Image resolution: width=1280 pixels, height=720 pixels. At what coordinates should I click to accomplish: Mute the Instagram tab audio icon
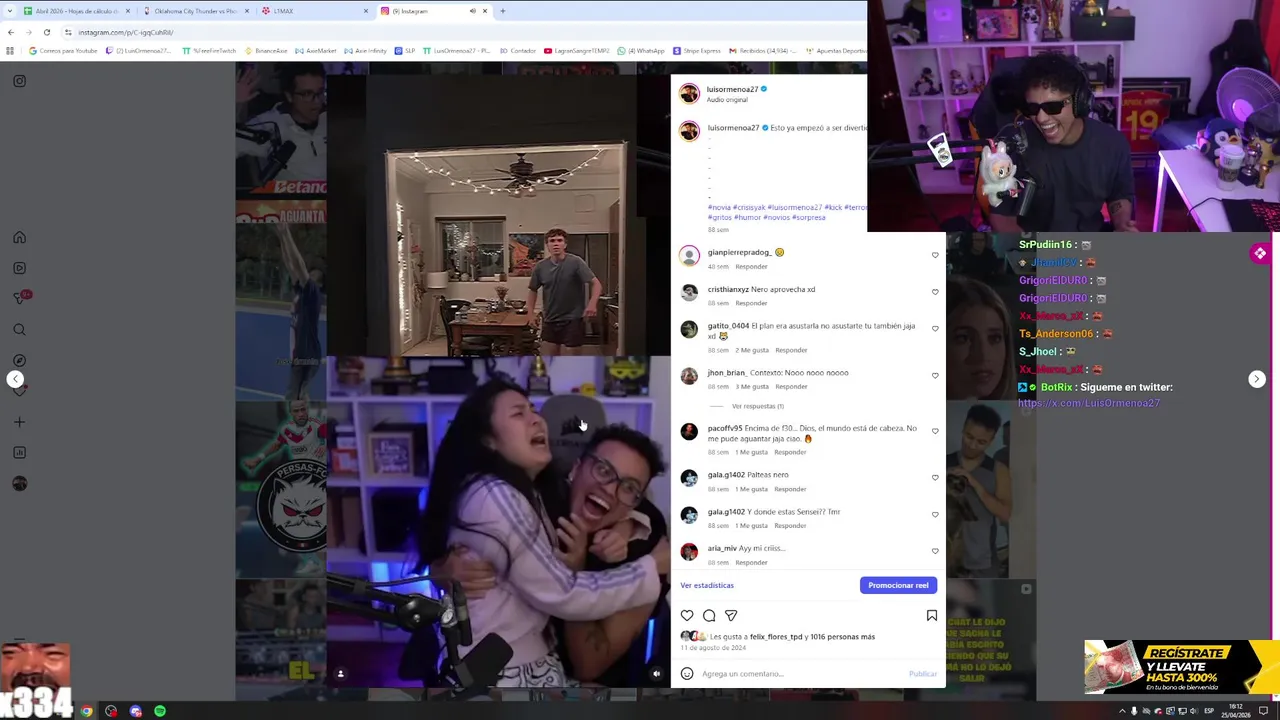click(472, 11)
